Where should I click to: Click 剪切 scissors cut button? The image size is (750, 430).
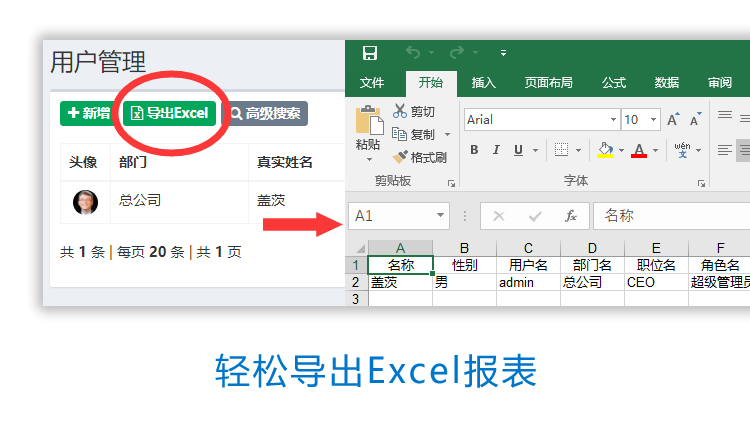click(414, 111)
